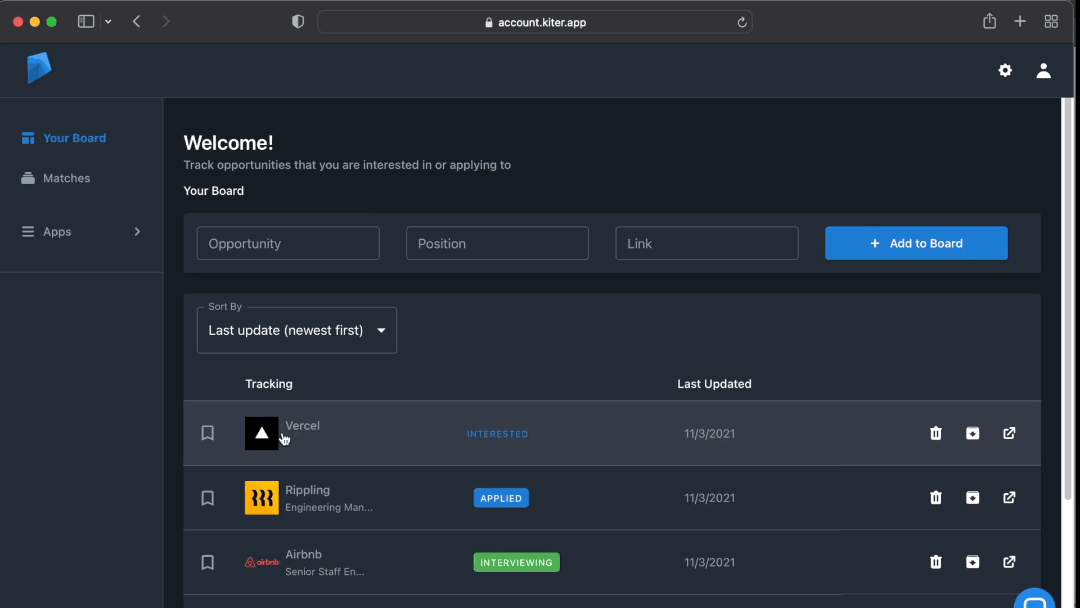This screenshot has height=608, width=1080.
Task: Delete the Rippling entry with trash icon
Action: [x=935, y=497]
